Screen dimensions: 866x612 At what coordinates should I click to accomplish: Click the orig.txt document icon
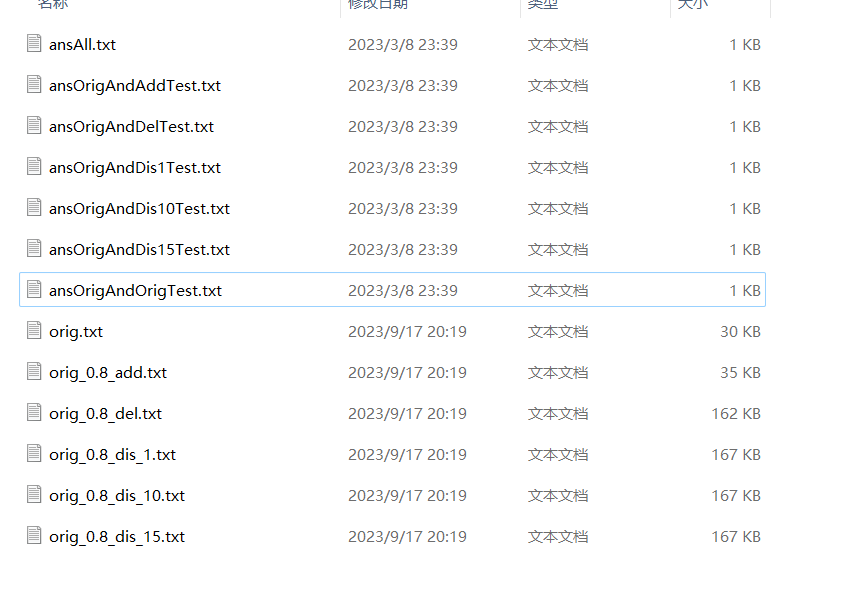pos(34,330)
